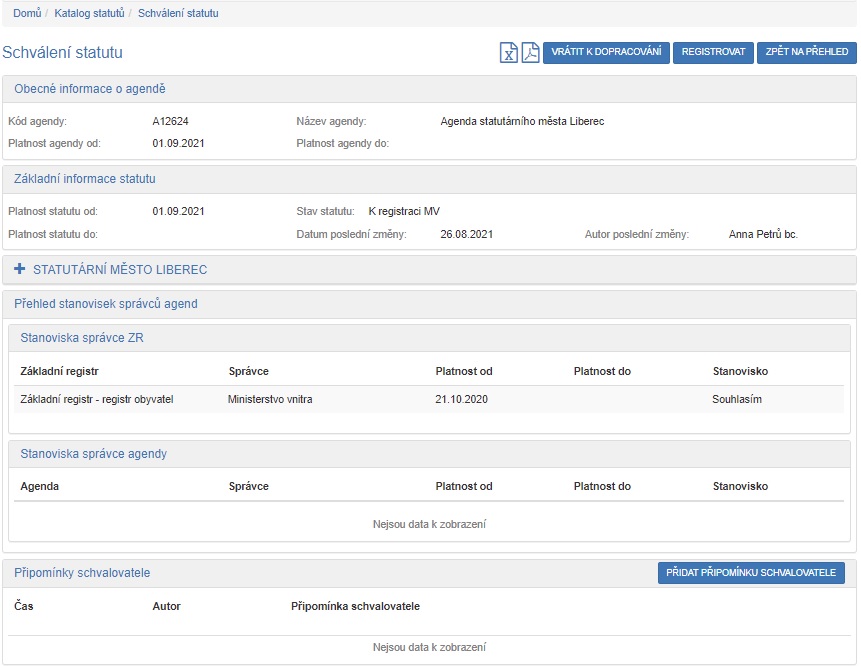861x666 pixels.
Task: Click the Vrátit k dopracování button
Action: pos(606,52)
